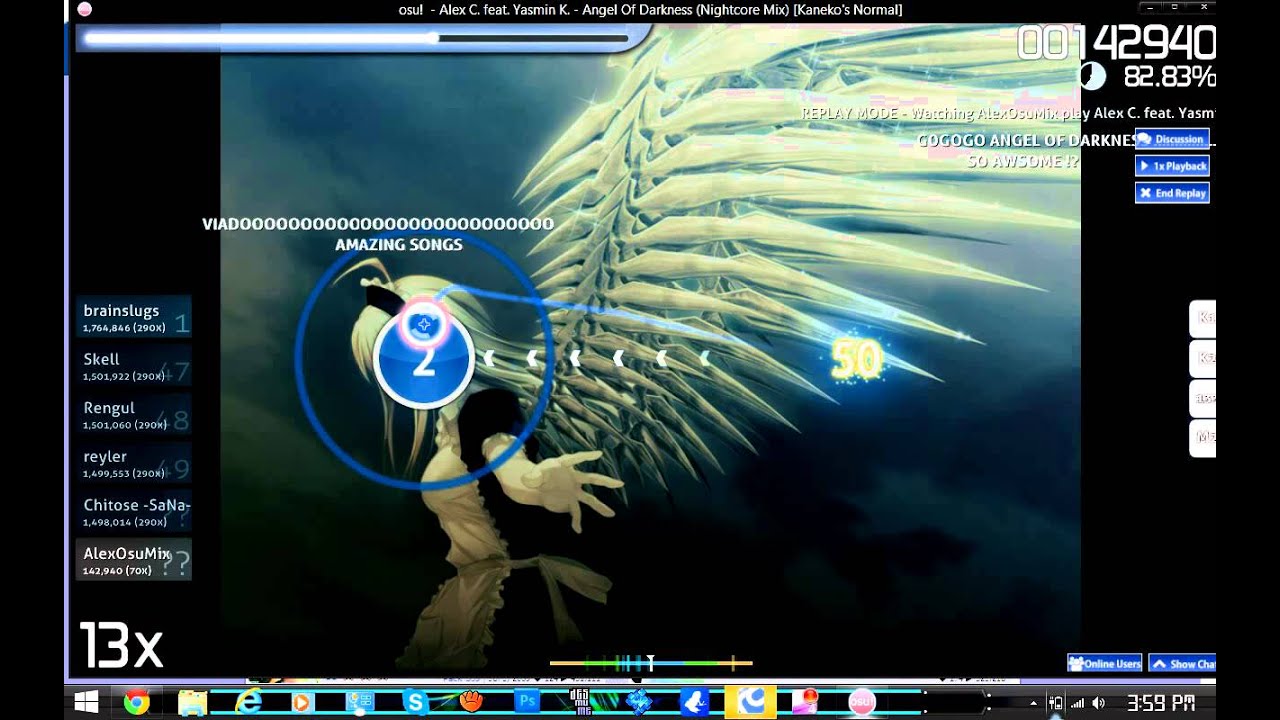Seek using the song progress bar

[x=356, y=39]
